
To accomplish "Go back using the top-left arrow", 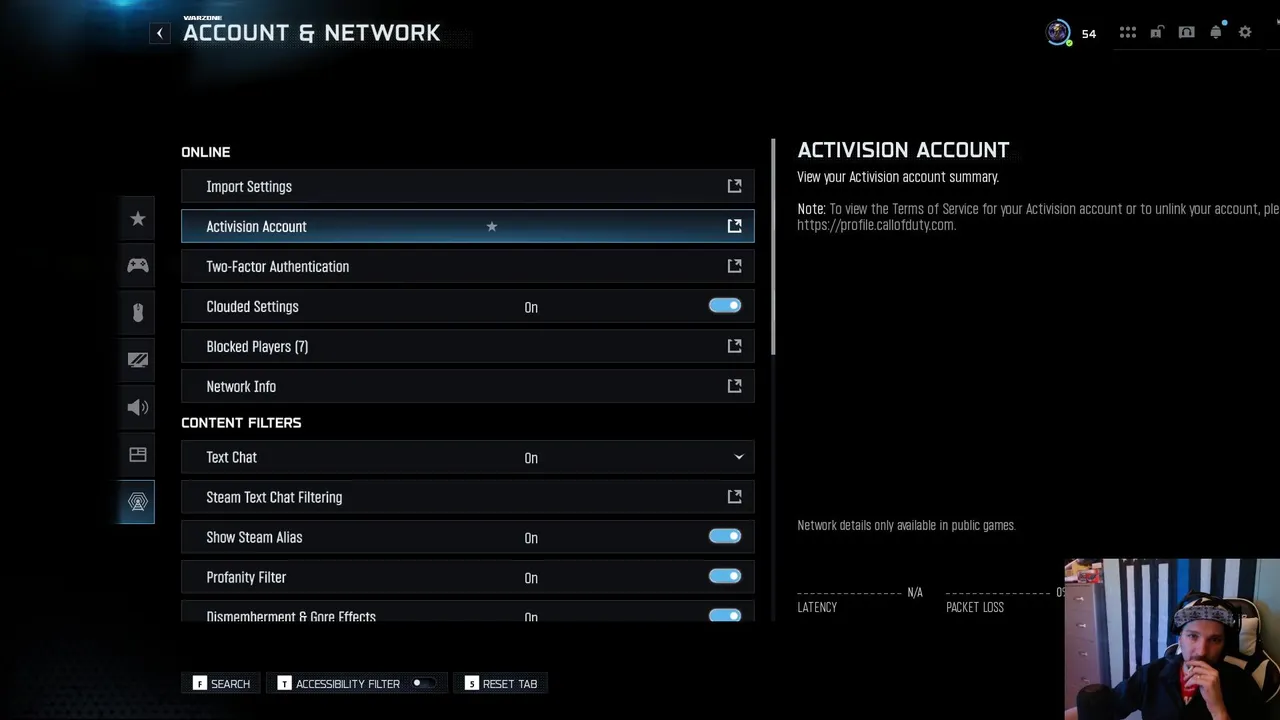I will coord(160,33).
